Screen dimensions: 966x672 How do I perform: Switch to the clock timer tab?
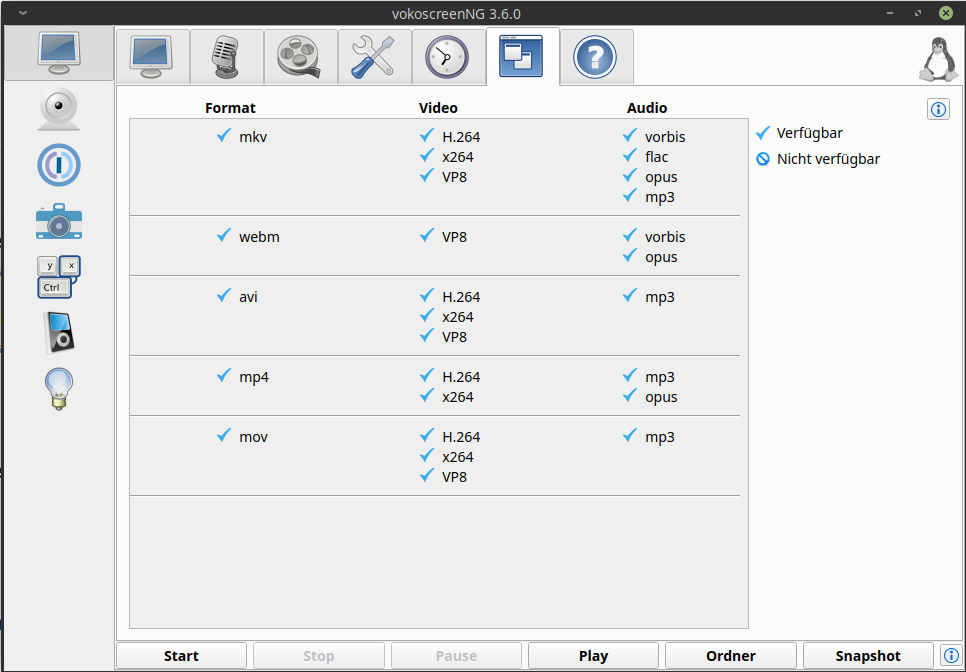pyautogui.click(x=448, y=57)
